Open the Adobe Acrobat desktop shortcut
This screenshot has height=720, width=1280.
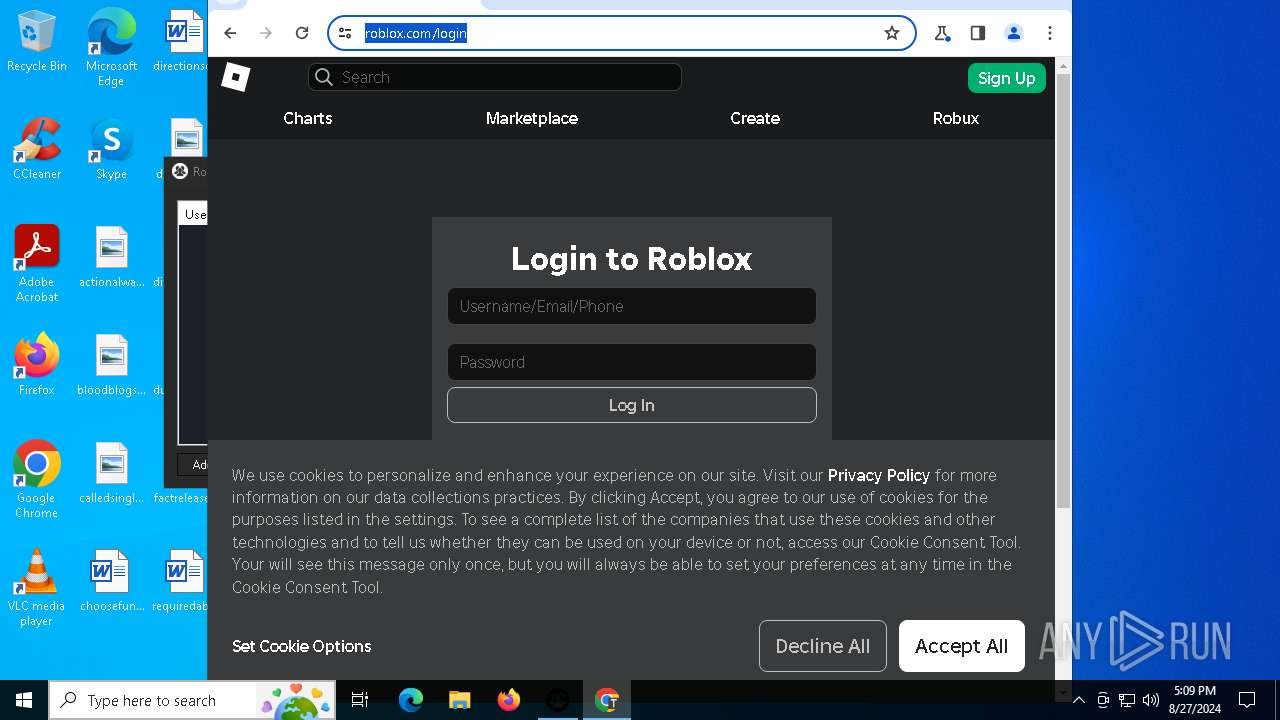click(x=37, y=264)
